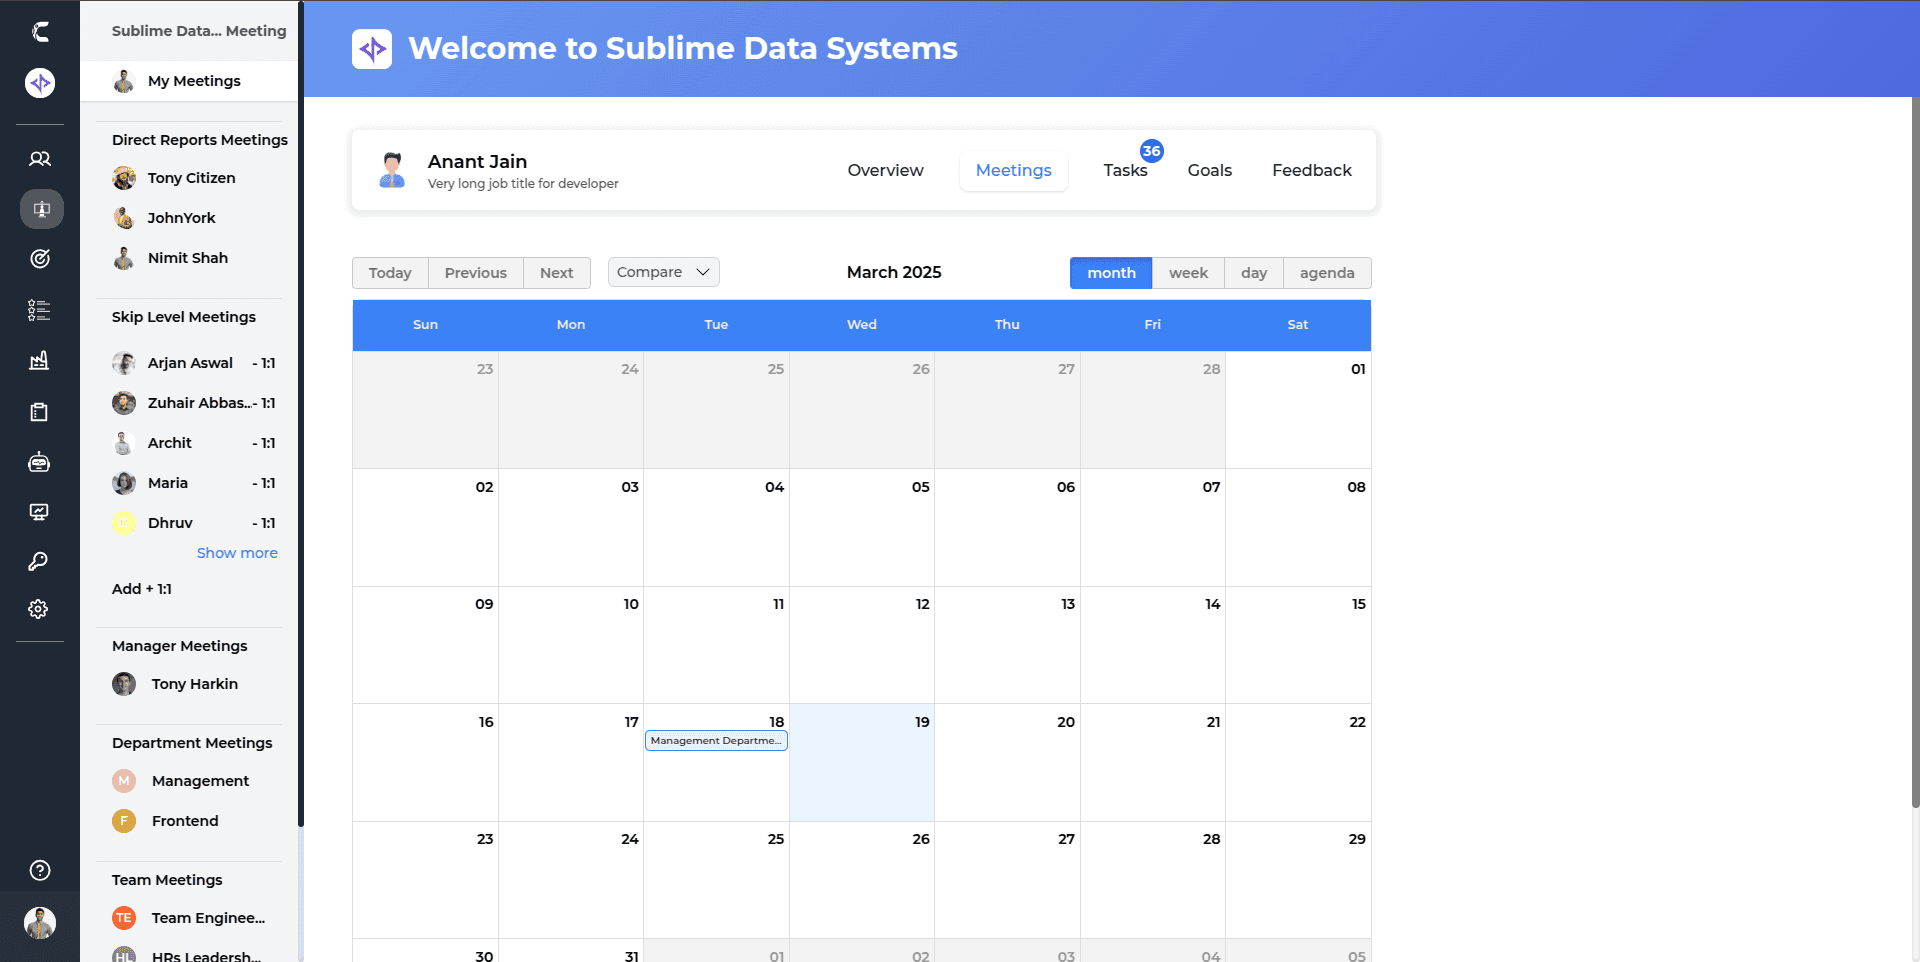Open the Sublime Data Systems company logo icon
The width and height of the screenshot is (1920, 962).
[40, 82]
